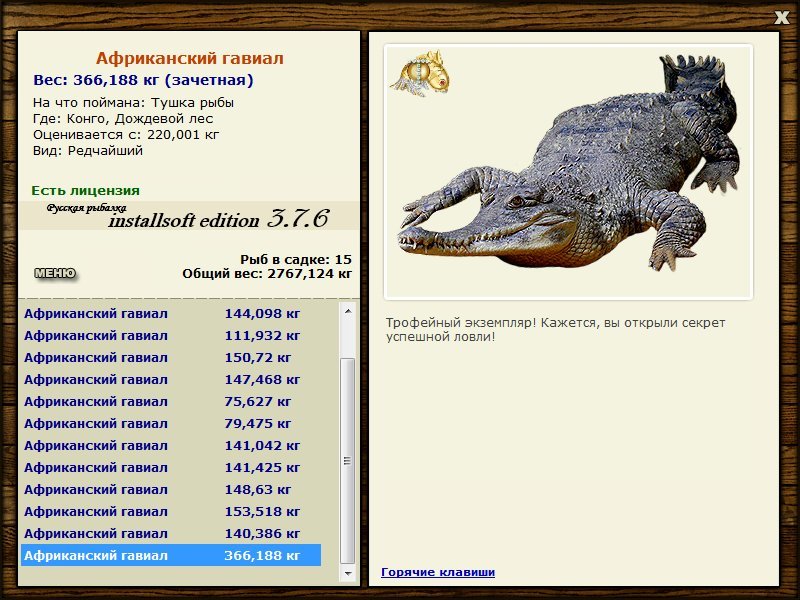
Task: Select the highlighted 366,188 кг gavial row
Action: pos(171,555)
